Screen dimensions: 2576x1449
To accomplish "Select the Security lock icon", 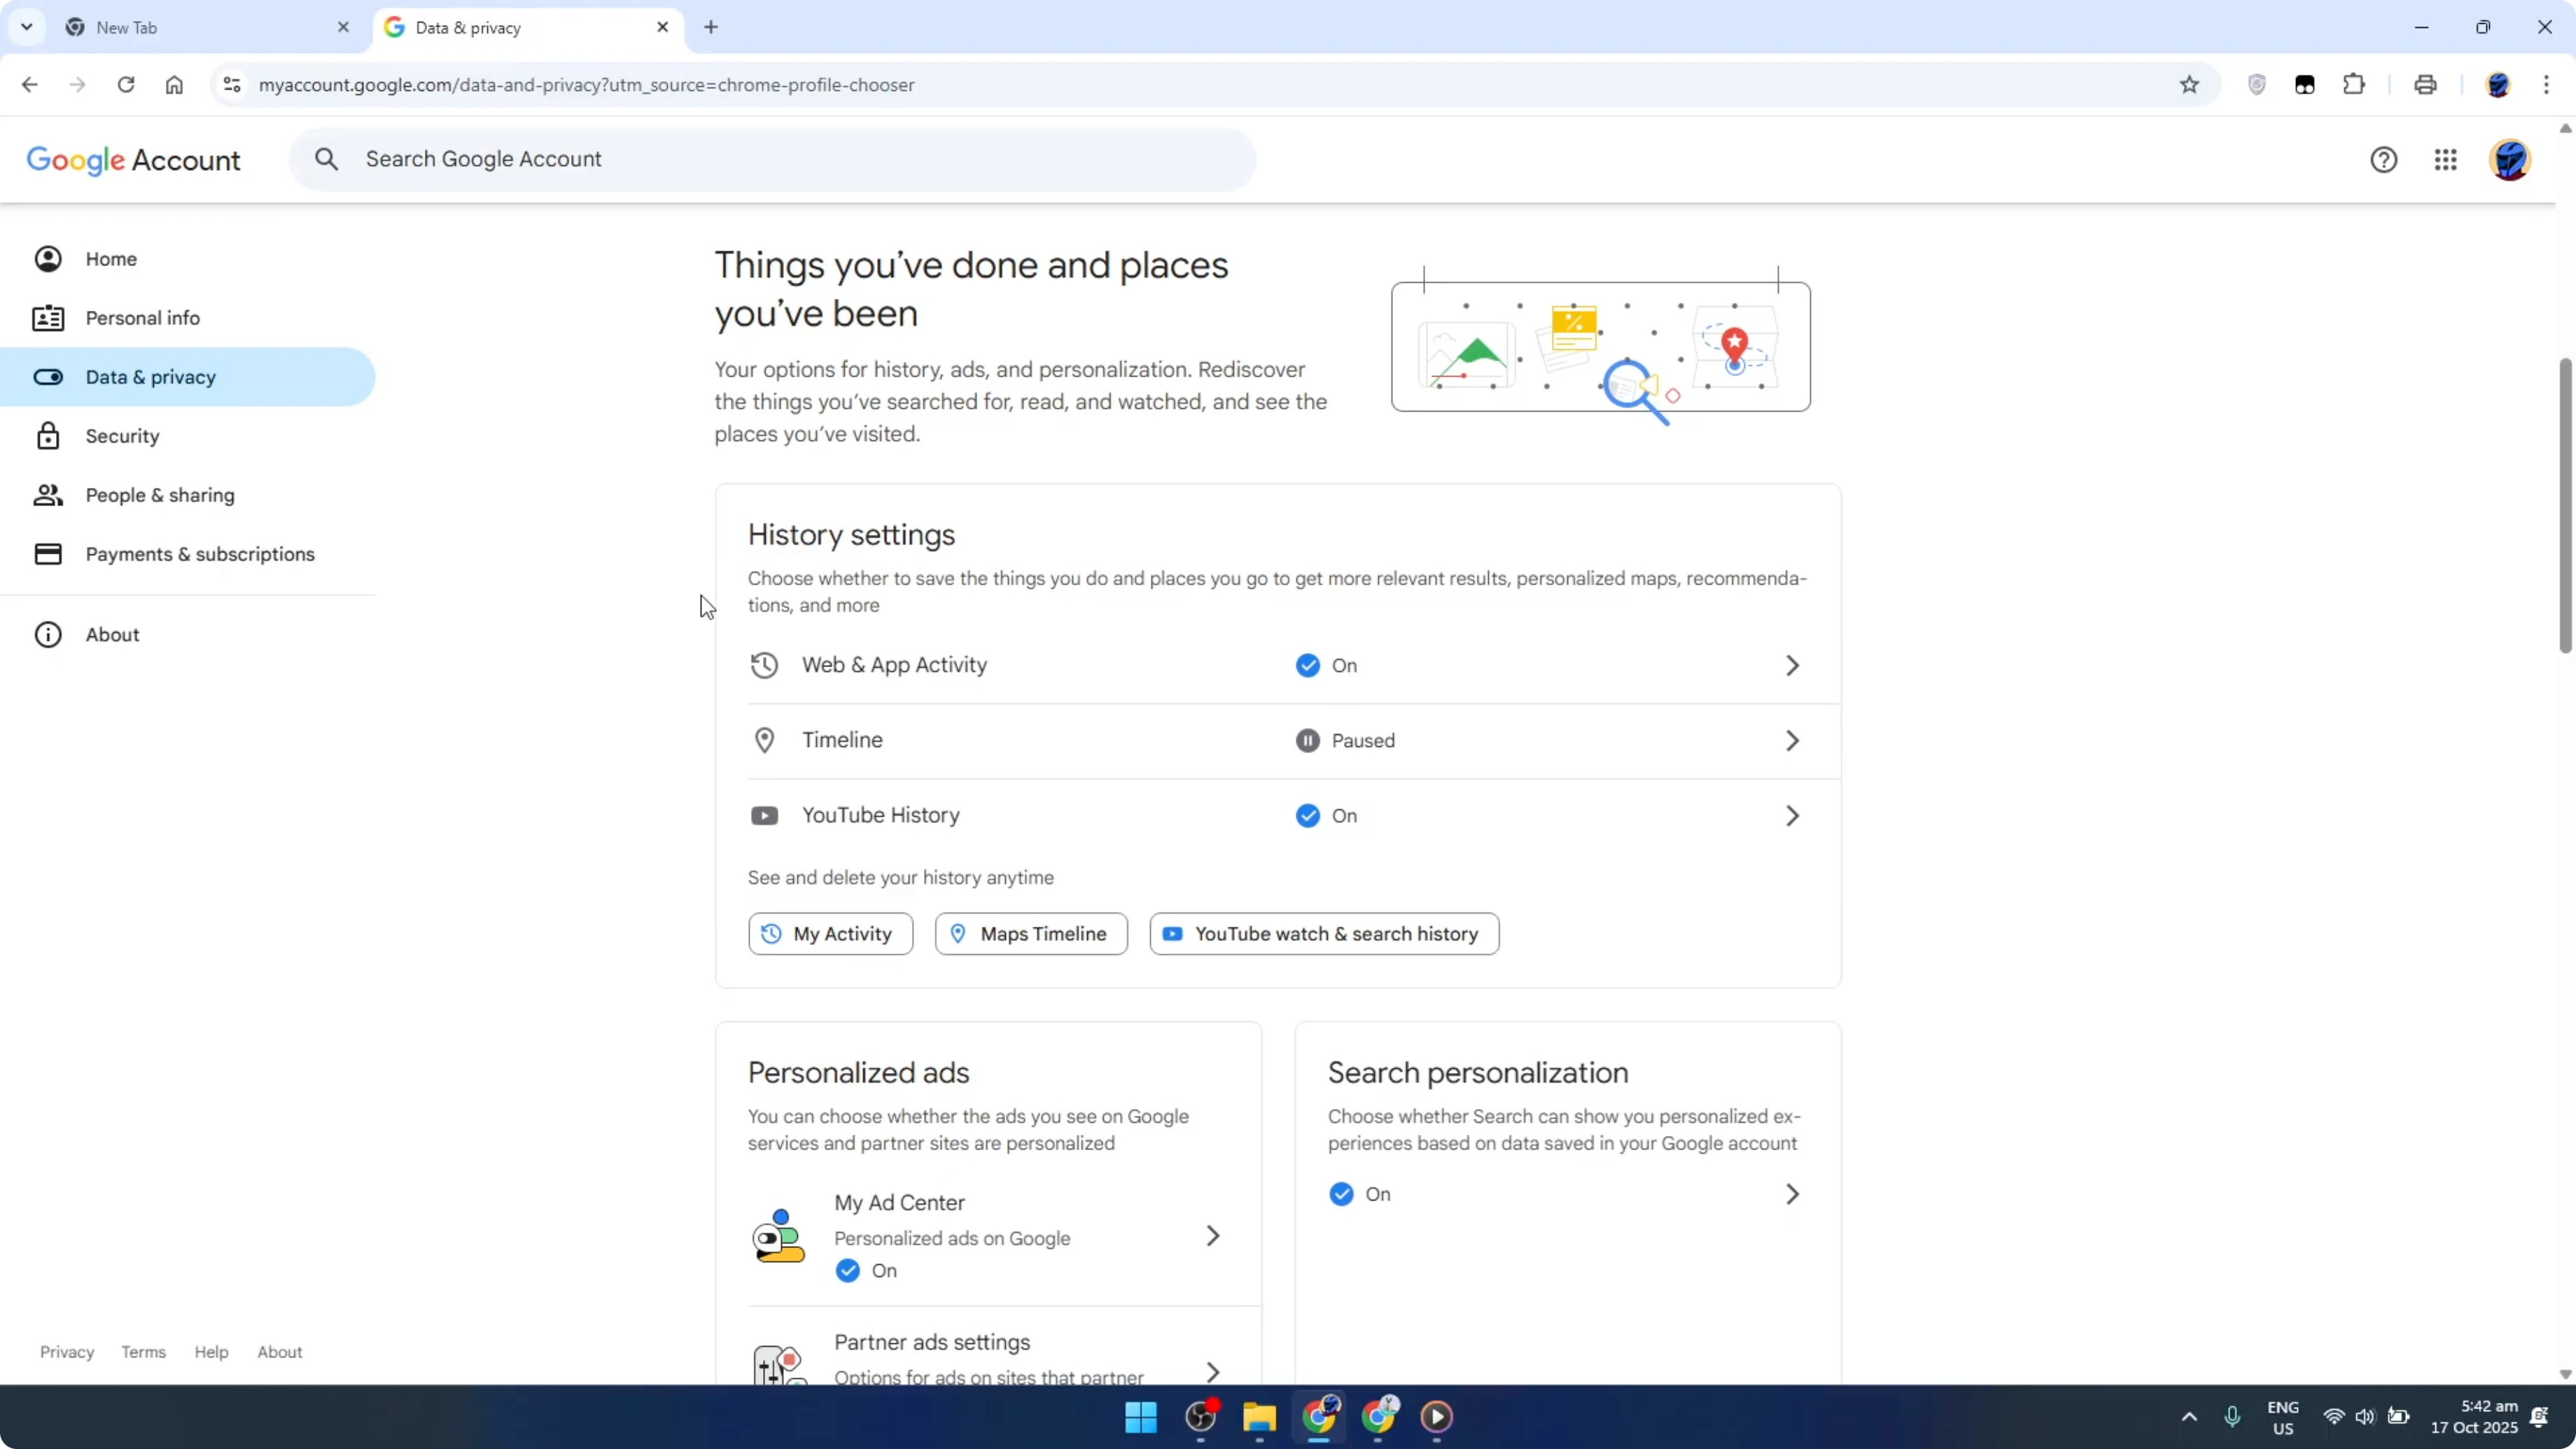I will [49, 435].
